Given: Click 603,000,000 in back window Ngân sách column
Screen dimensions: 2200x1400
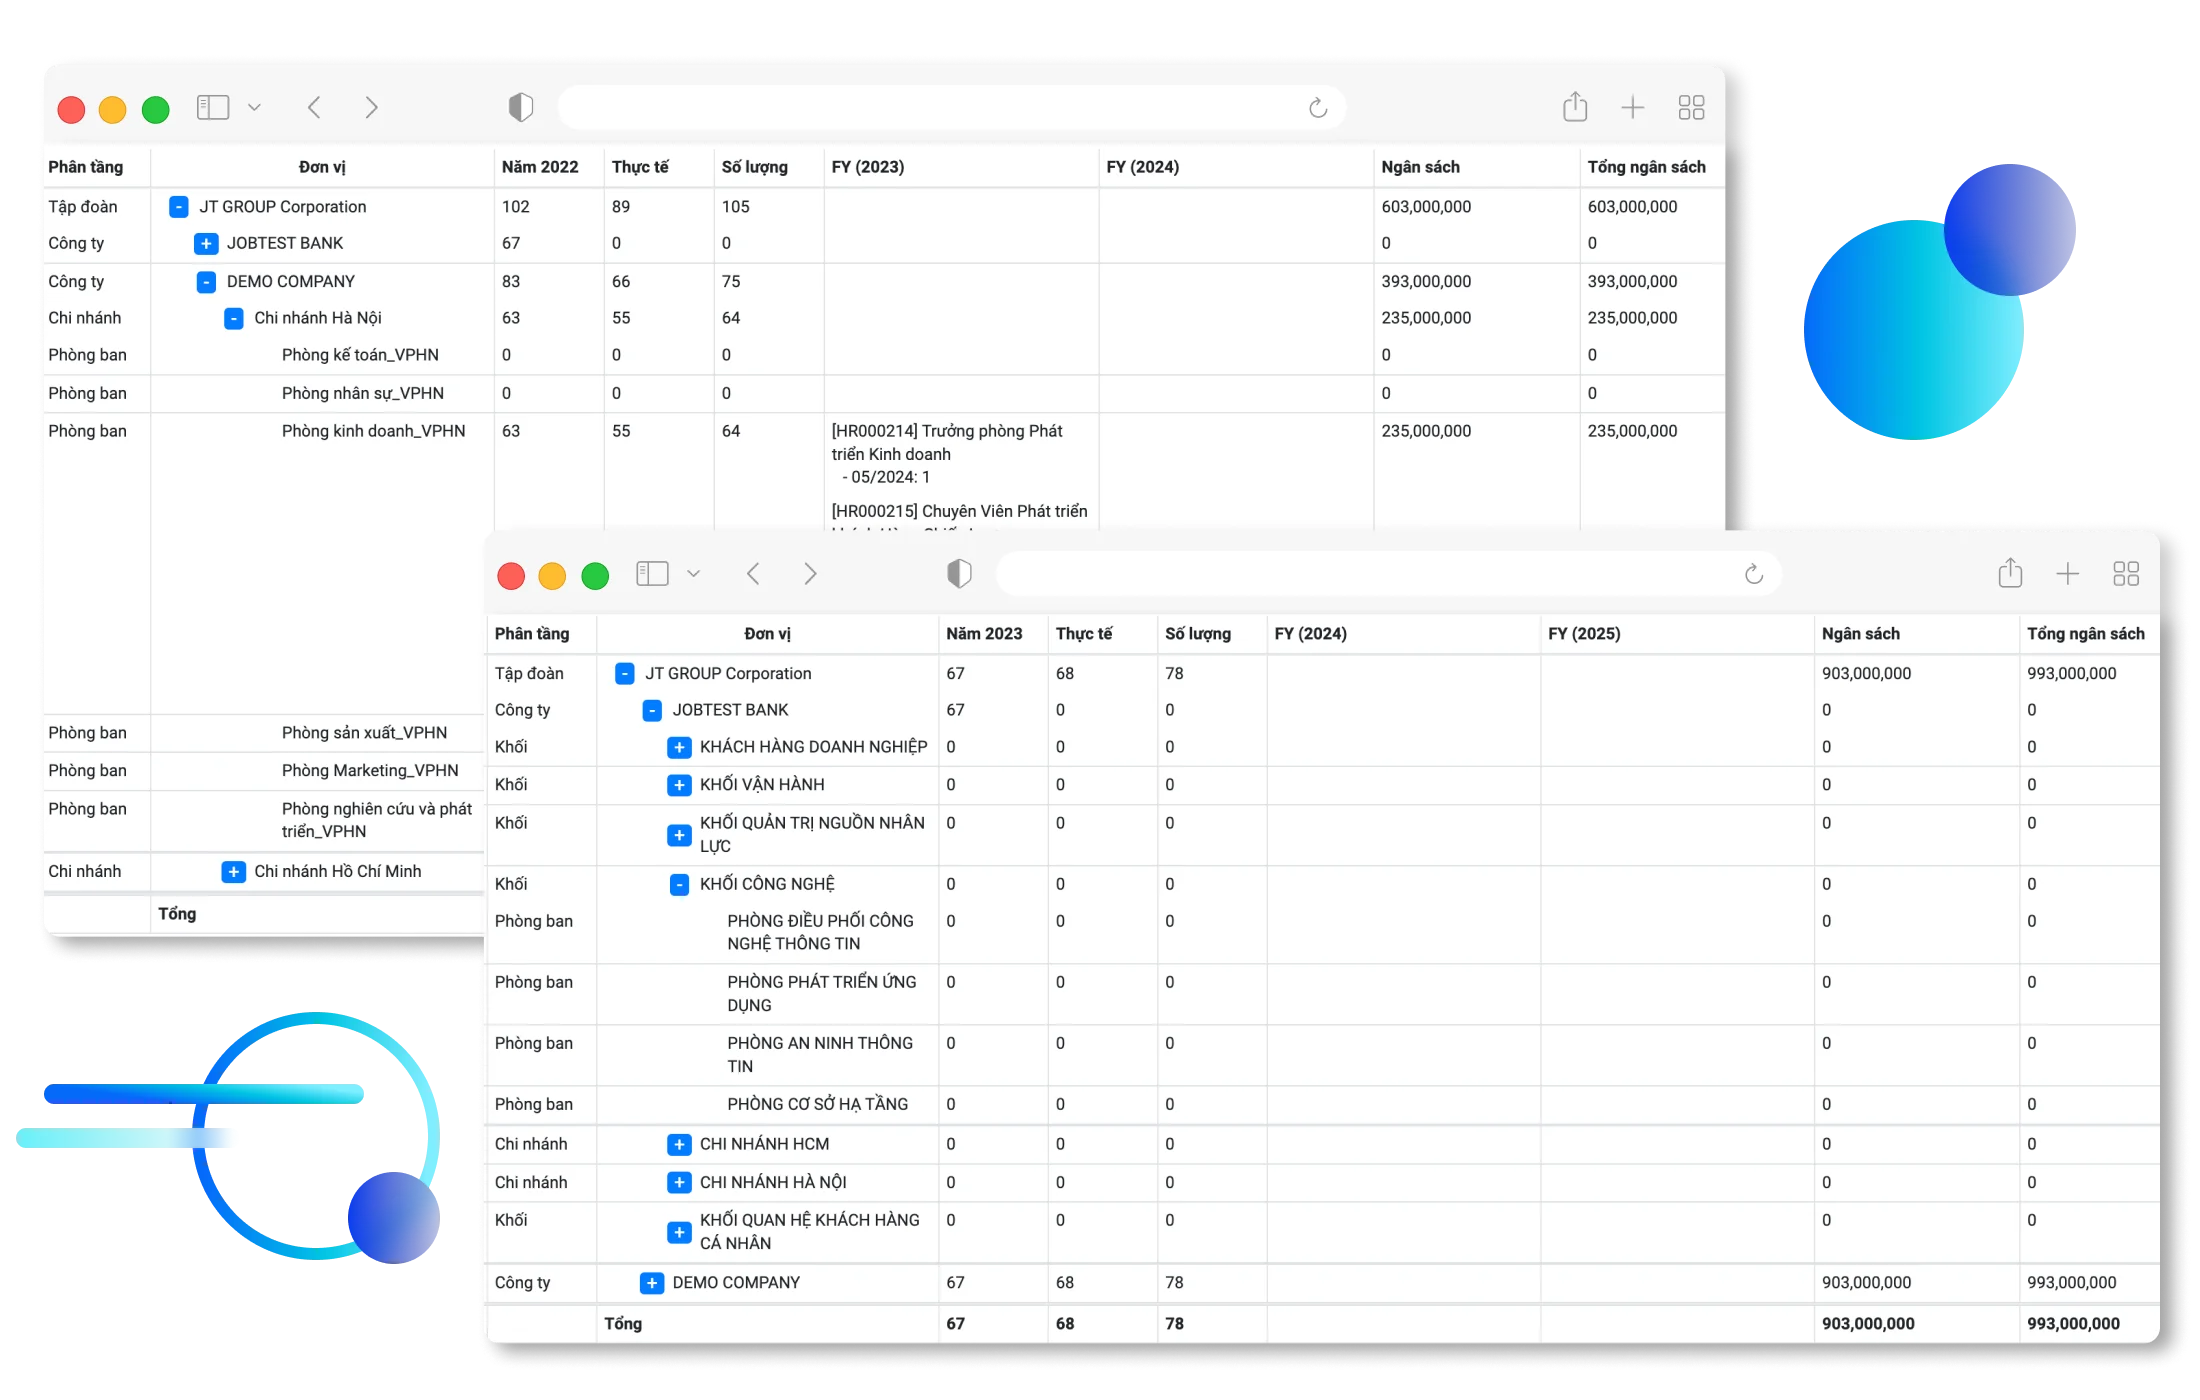Looking at the screenshot, I should pos(1426,207).
